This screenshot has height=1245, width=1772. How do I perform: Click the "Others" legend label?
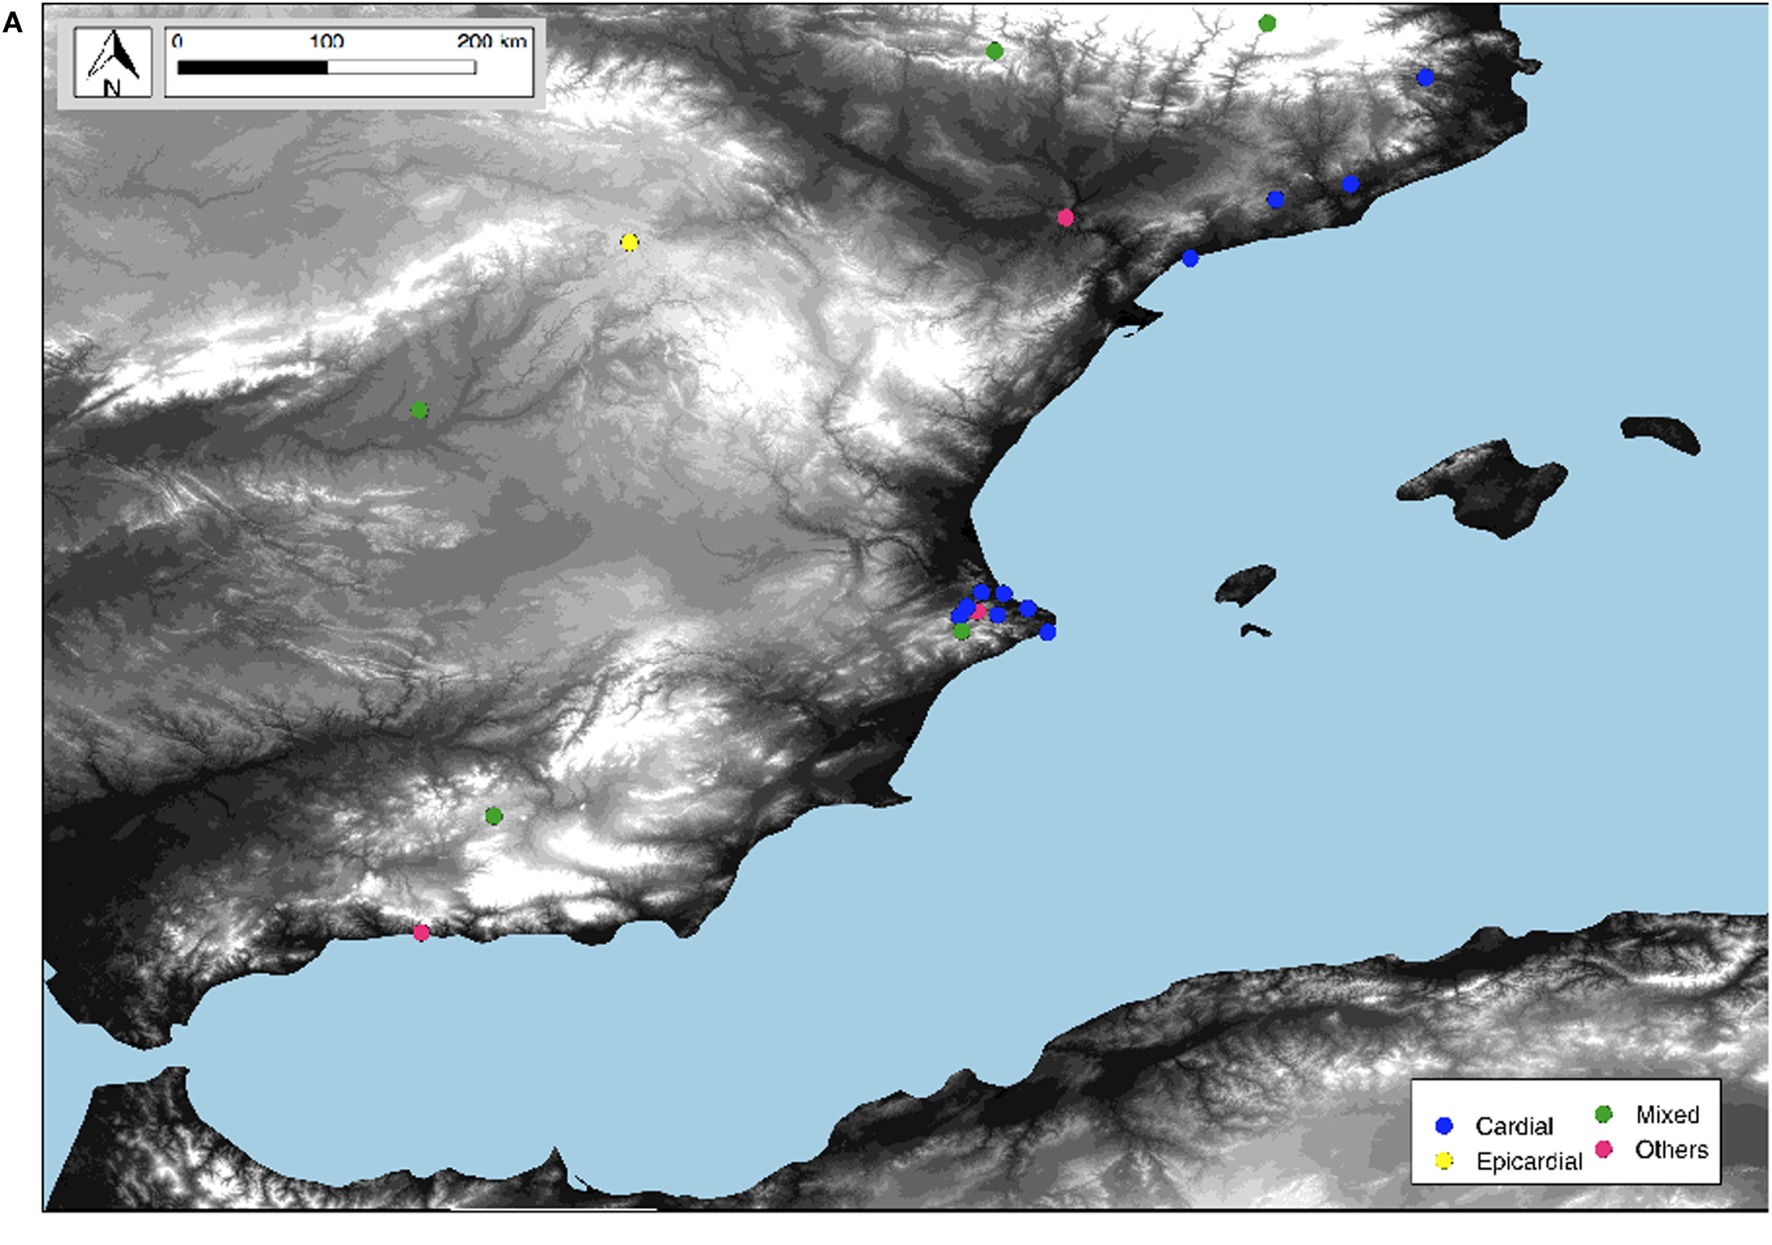coord(1671,1150)
